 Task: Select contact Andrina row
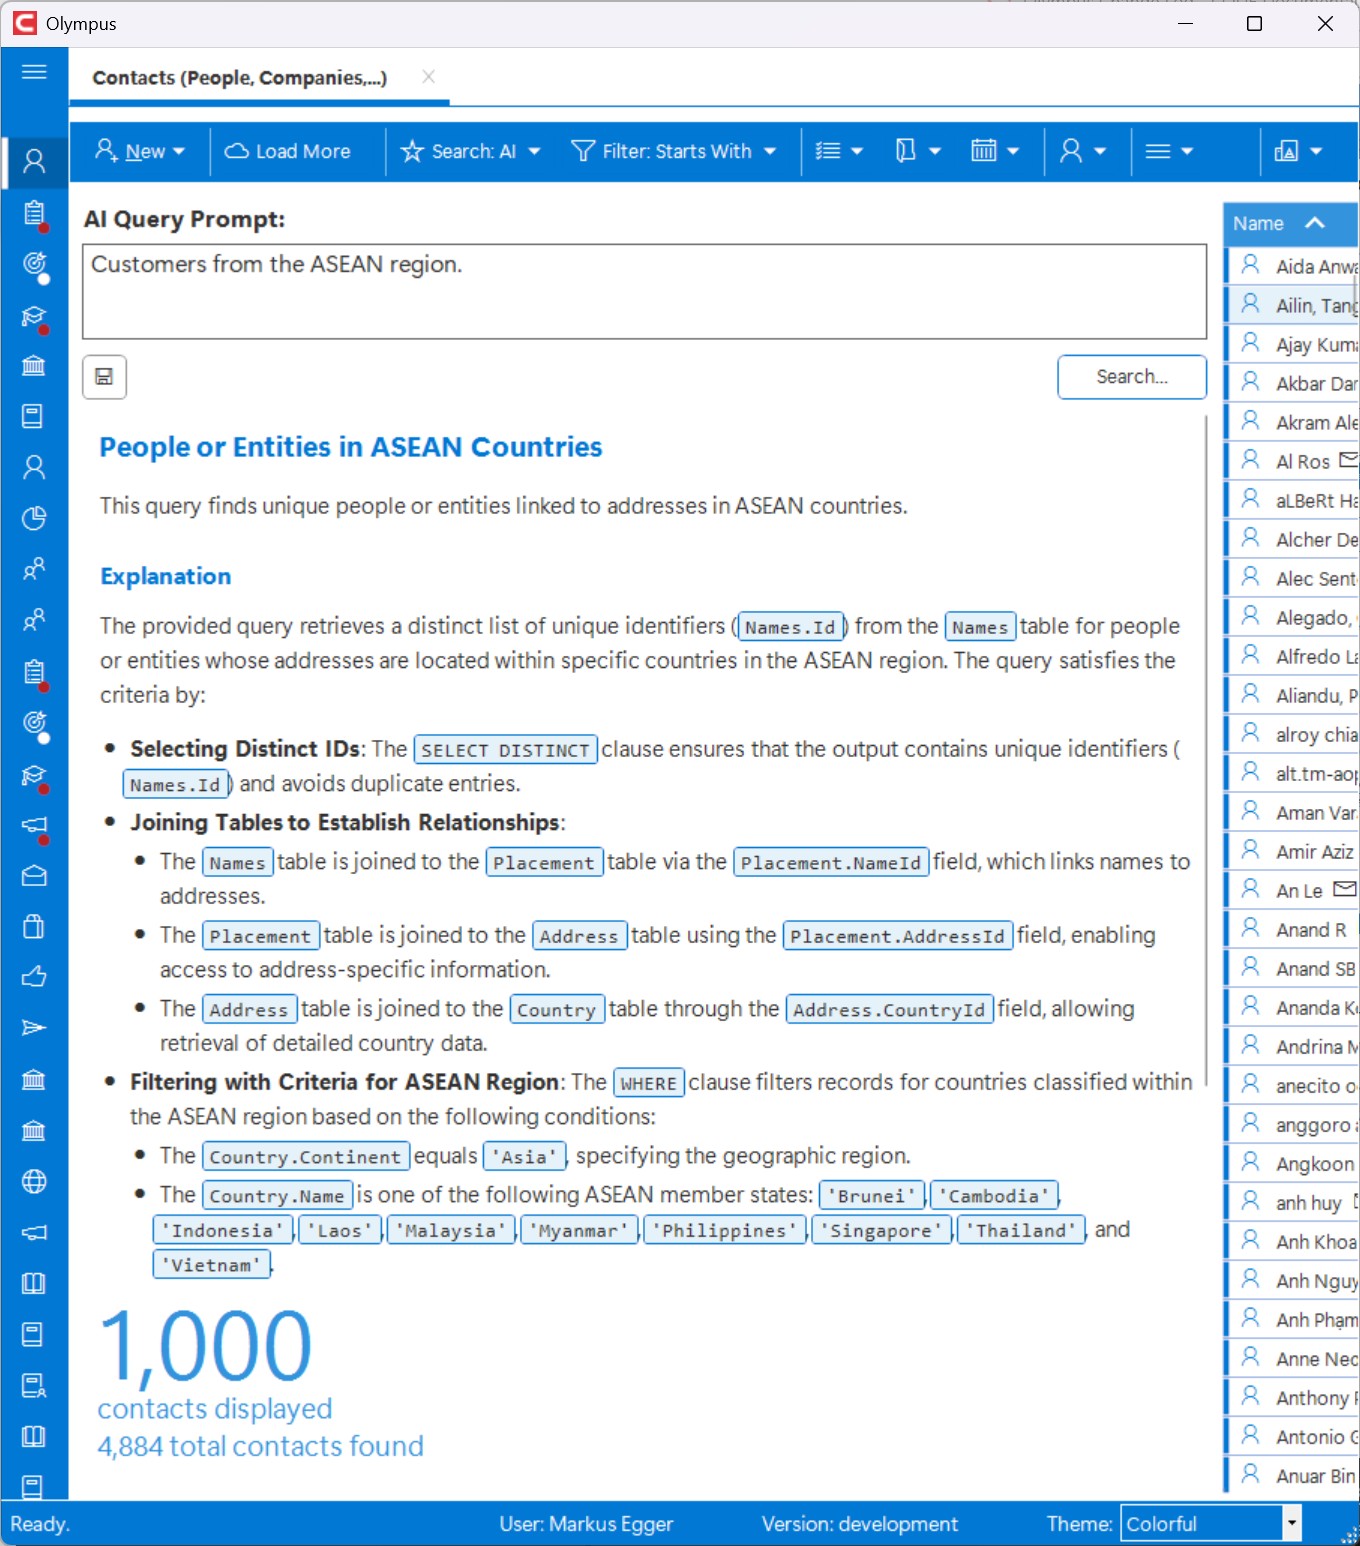[1292, 1046]
